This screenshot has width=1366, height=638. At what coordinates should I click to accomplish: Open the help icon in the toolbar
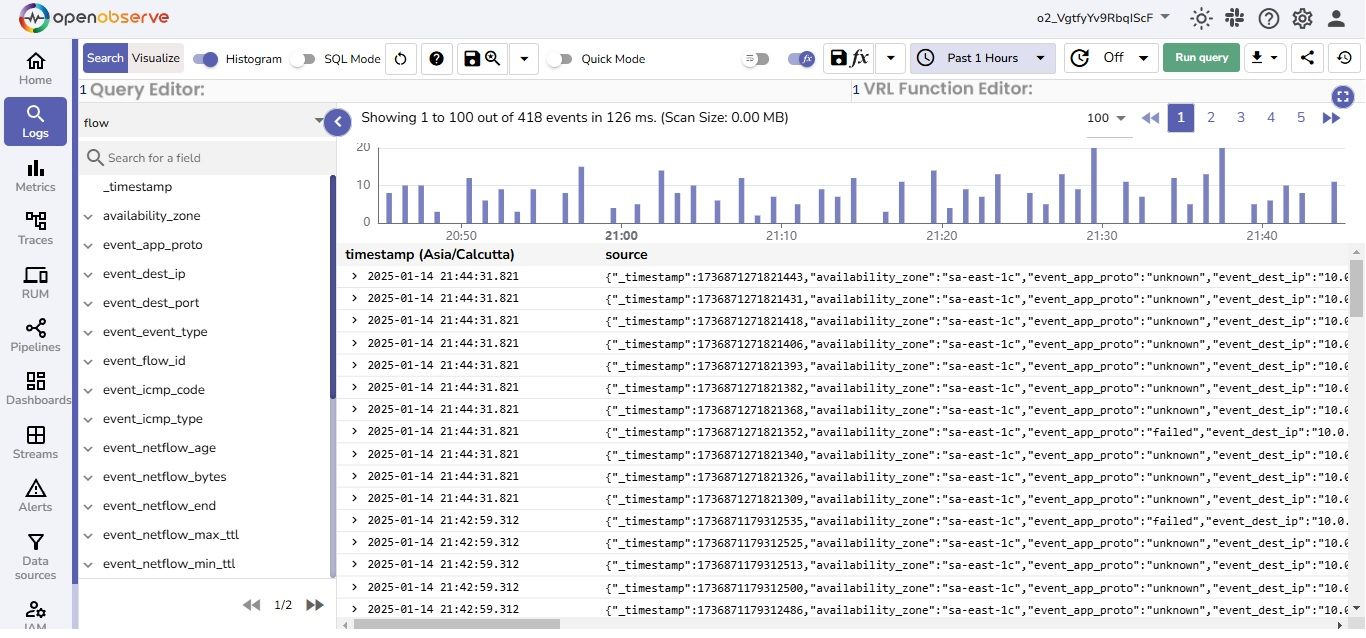(437, 58)
